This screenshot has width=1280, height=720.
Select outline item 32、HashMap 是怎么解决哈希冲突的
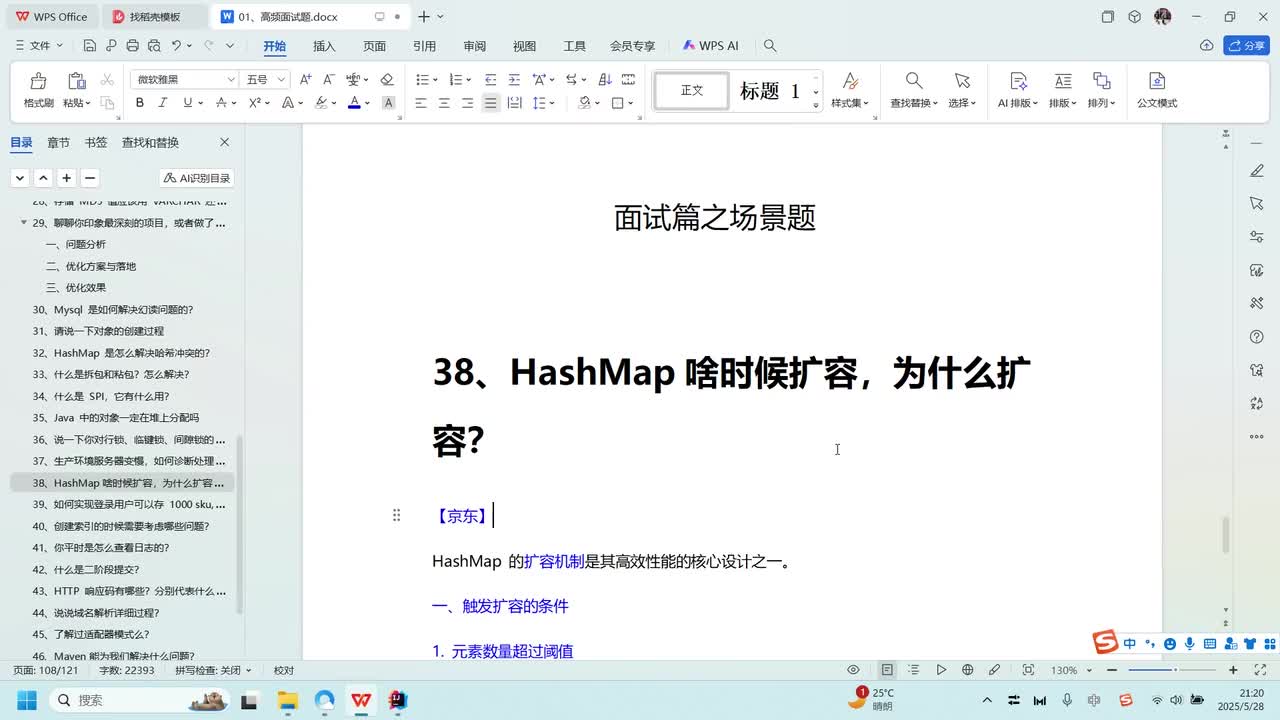pos(122,353)
